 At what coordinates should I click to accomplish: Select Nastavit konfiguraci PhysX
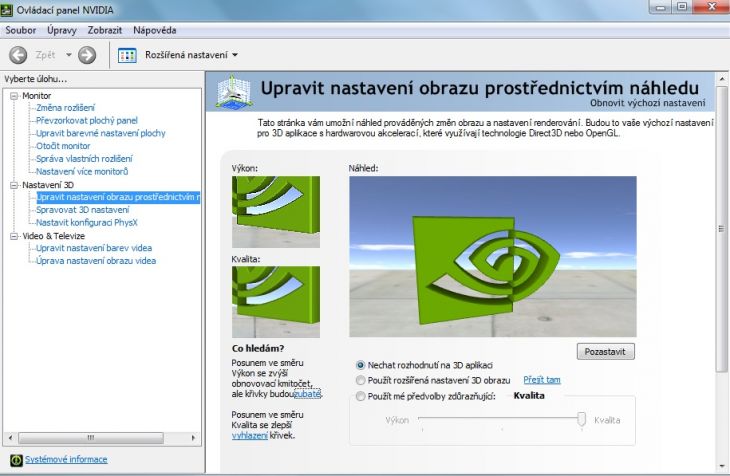(x=87, y=223)
